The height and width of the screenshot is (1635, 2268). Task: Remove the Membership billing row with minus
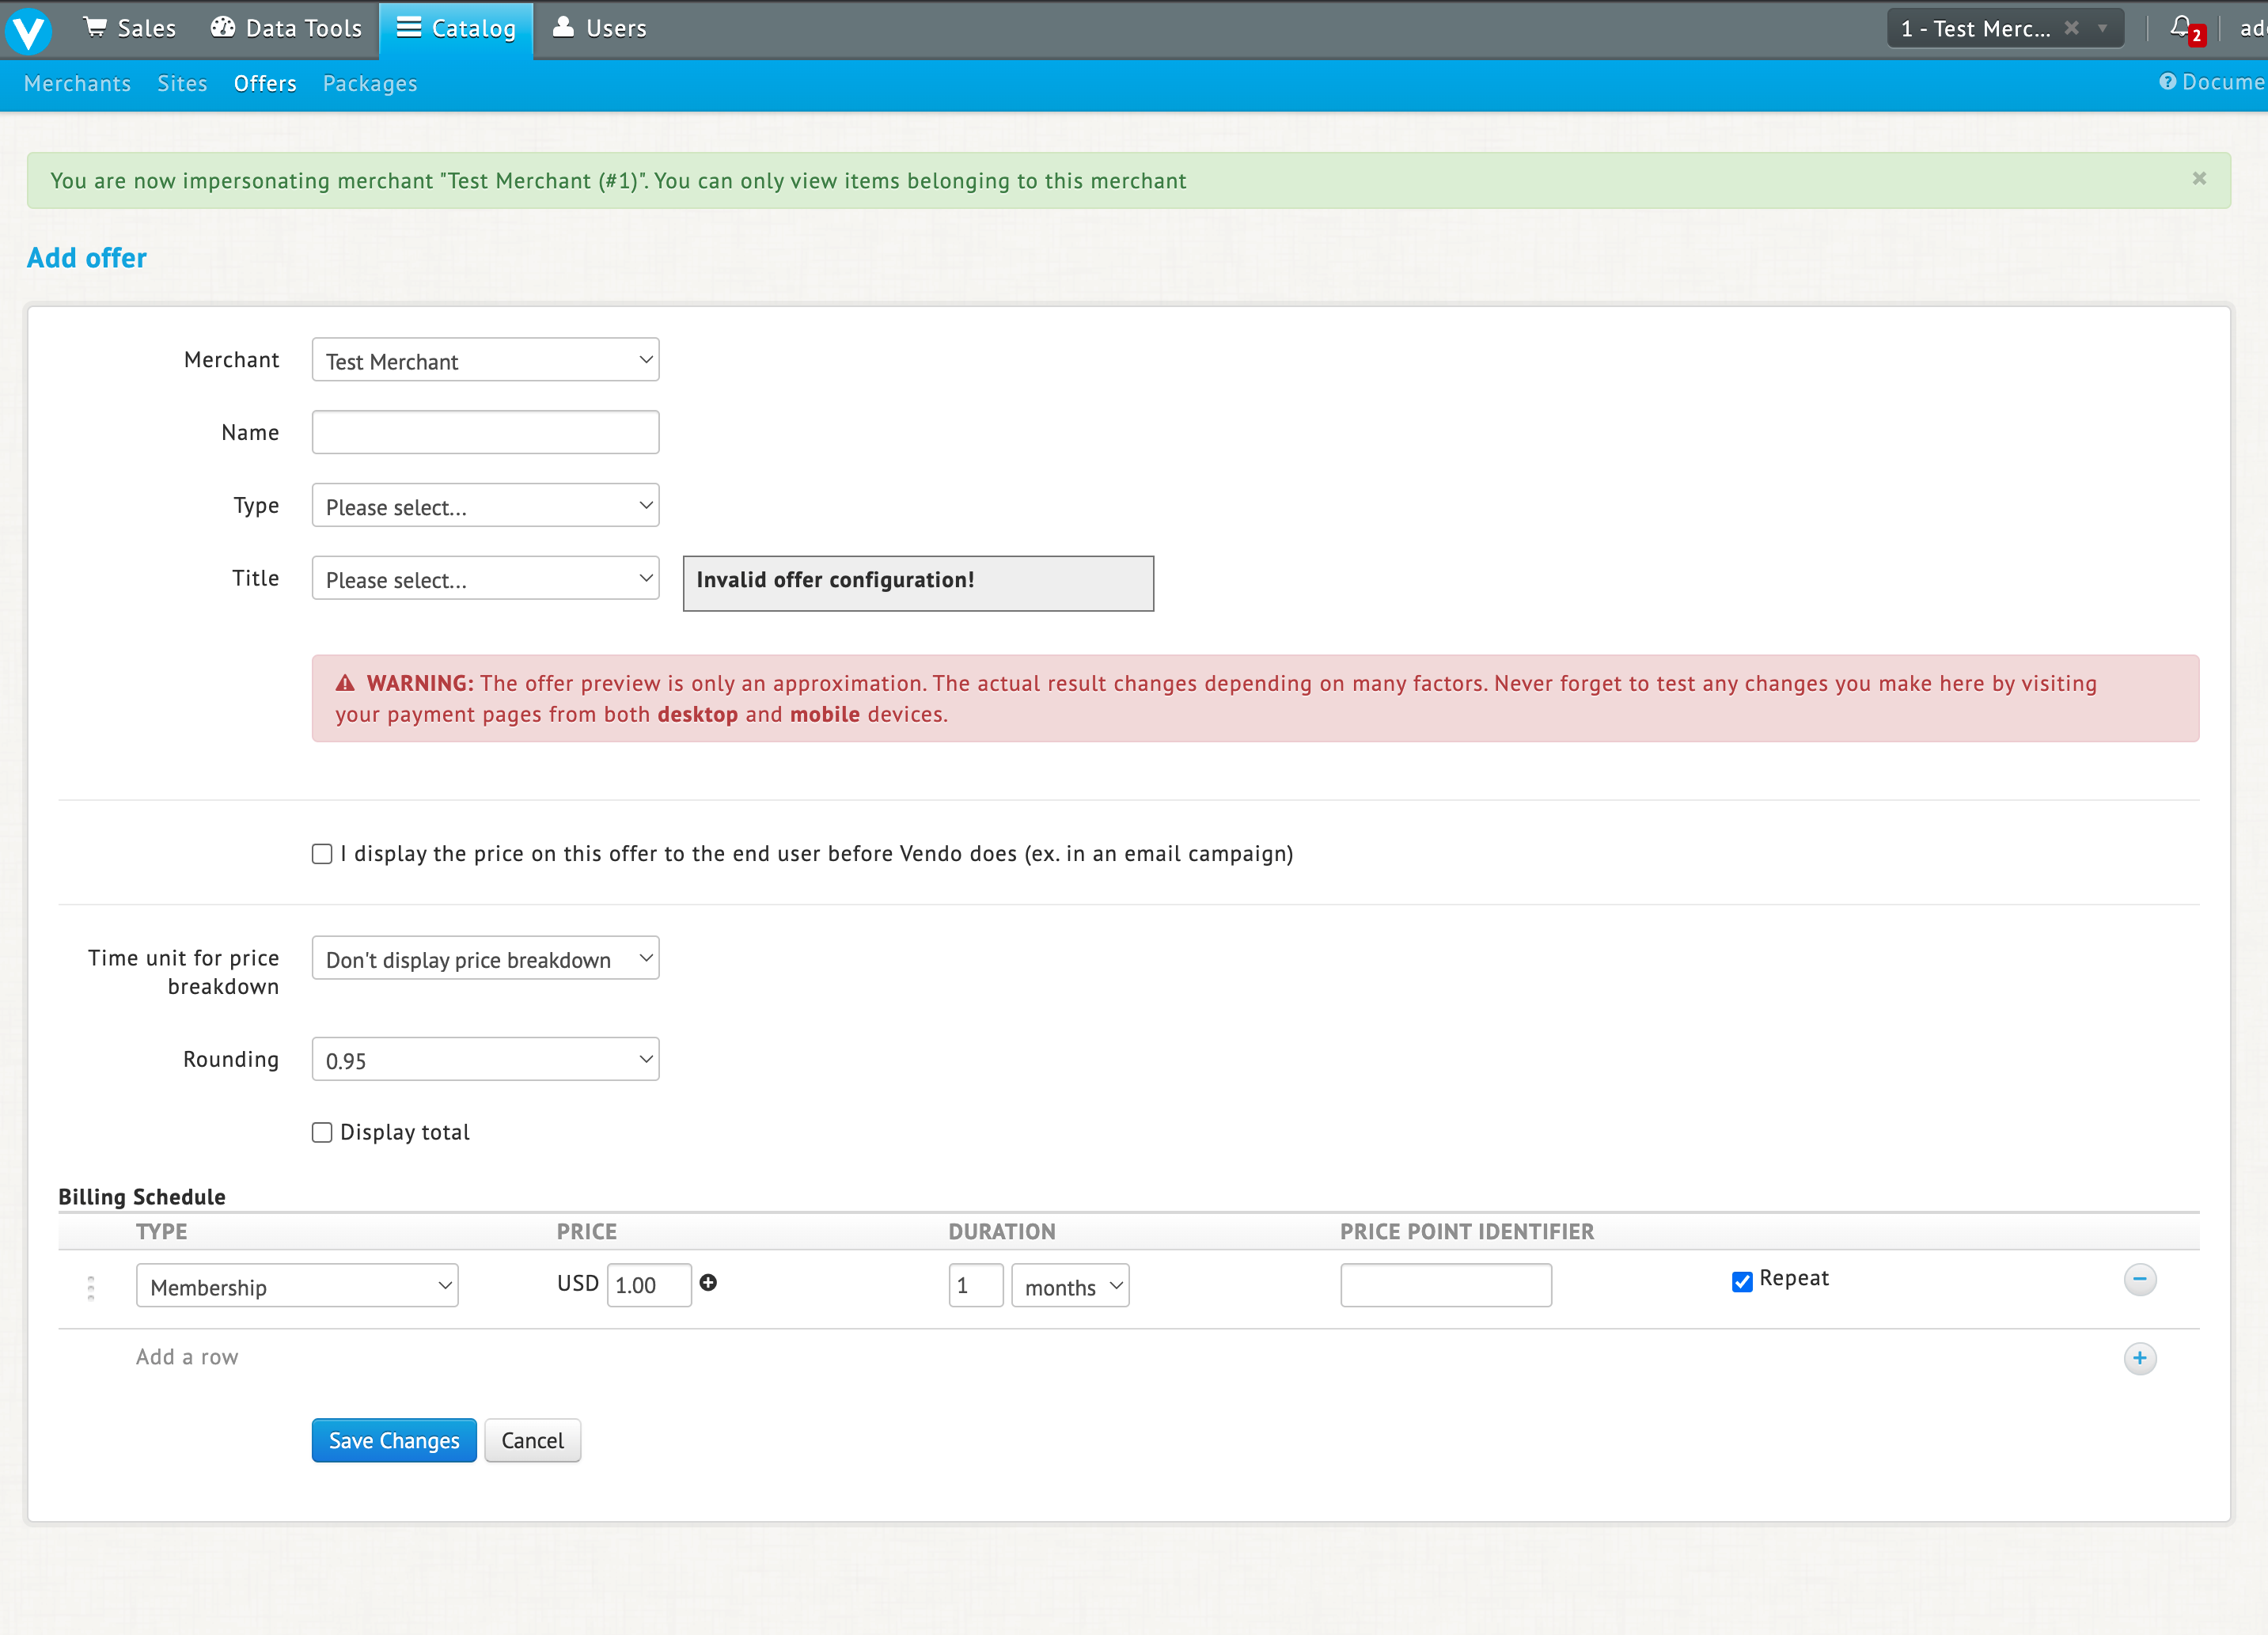2140,1279
